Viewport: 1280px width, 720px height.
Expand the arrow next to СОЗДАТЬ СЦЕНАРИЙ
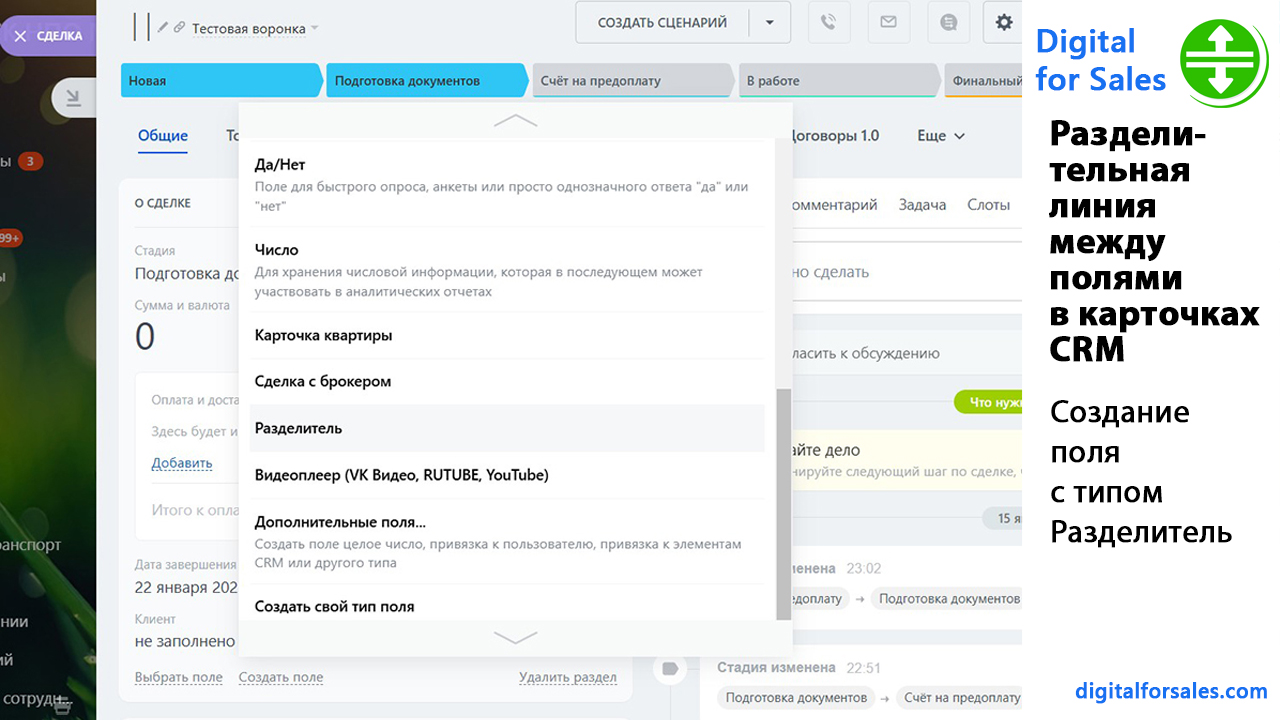pyautogui.click(x=770, y=22)
